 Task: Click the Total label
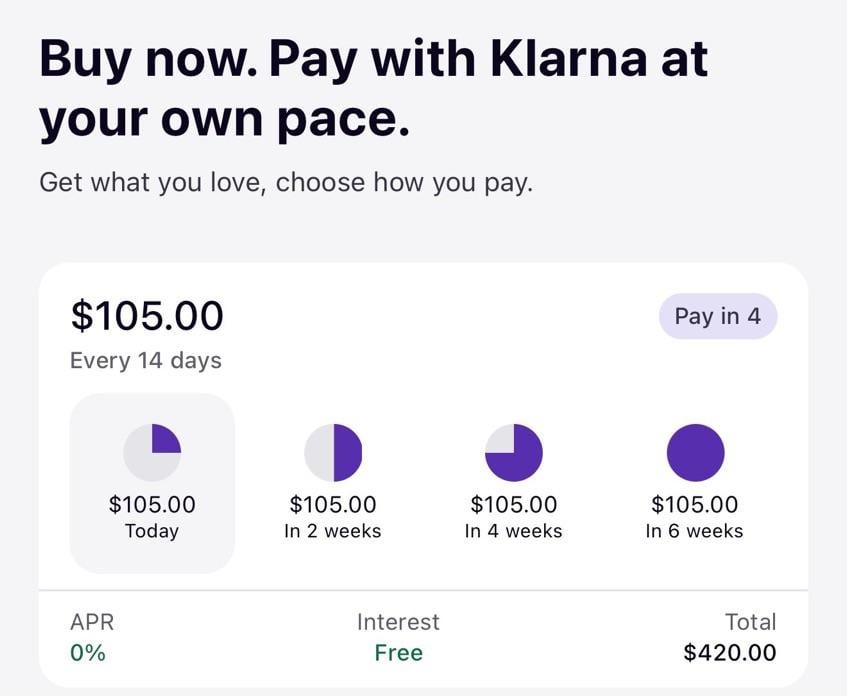point(750,622)
